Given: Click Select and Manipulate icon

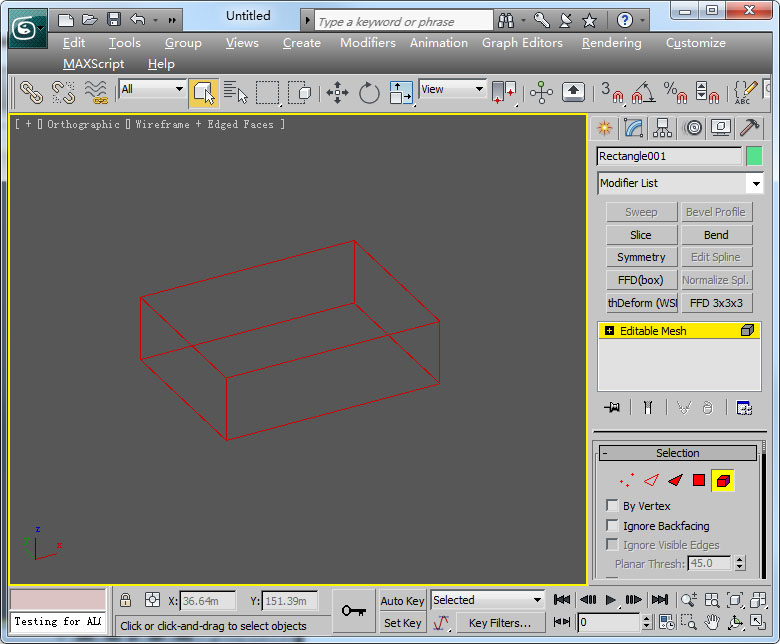Looking at the screenshot, I should 541,92.
